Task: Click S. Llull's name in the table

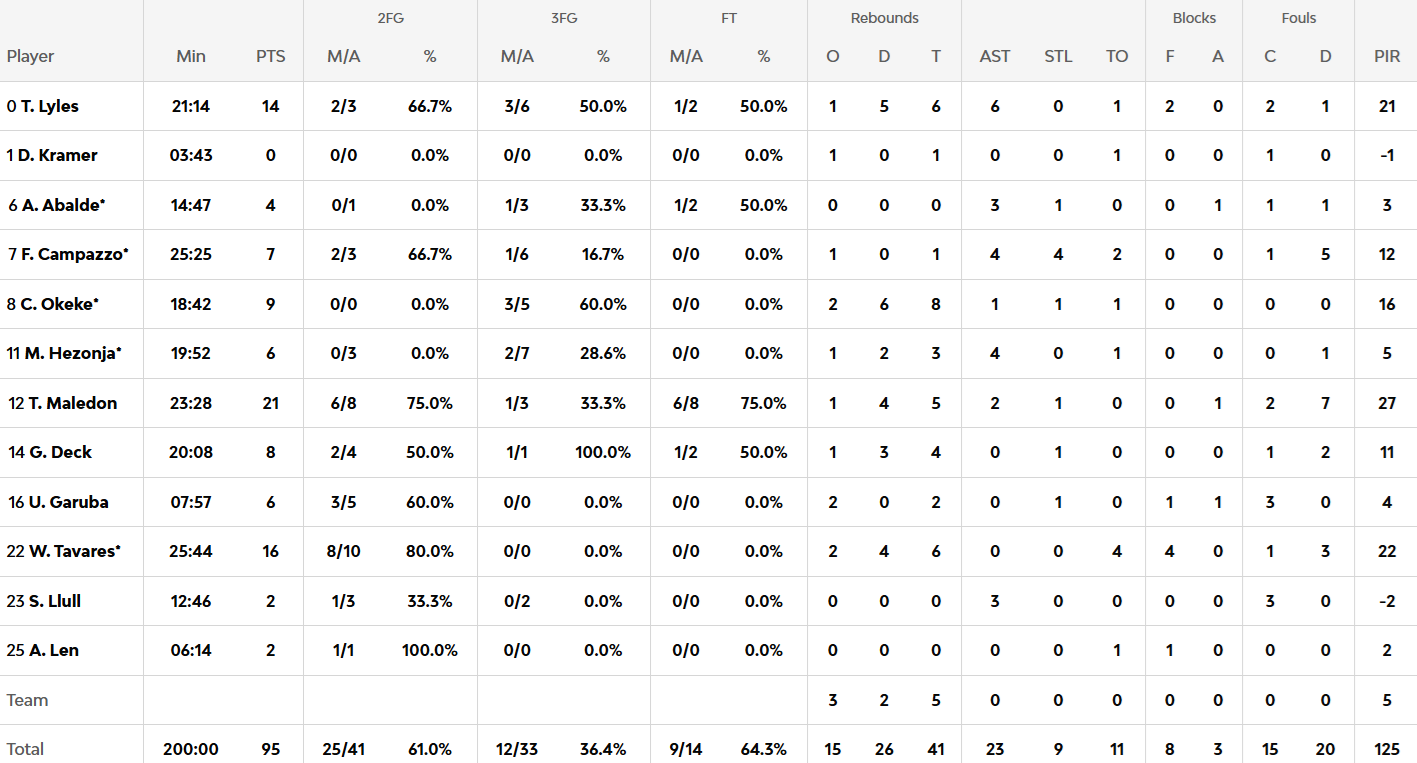Action: pos(54,601)
